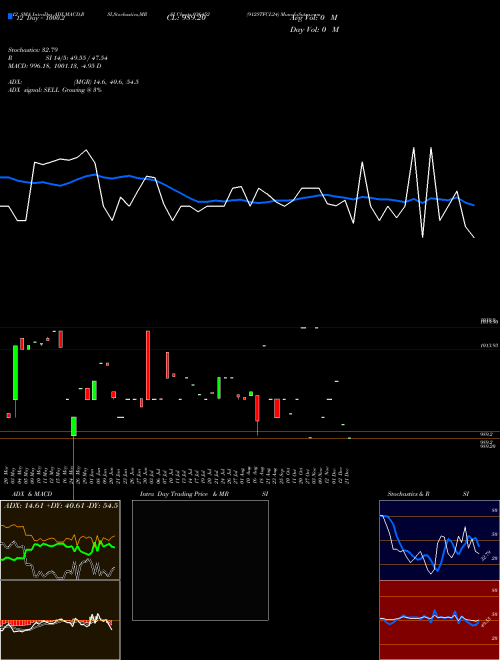Screen dimensions: 500x660
Task: Click inside the empty Intra Day Trading chart box
Action: [x=200, y=560]
